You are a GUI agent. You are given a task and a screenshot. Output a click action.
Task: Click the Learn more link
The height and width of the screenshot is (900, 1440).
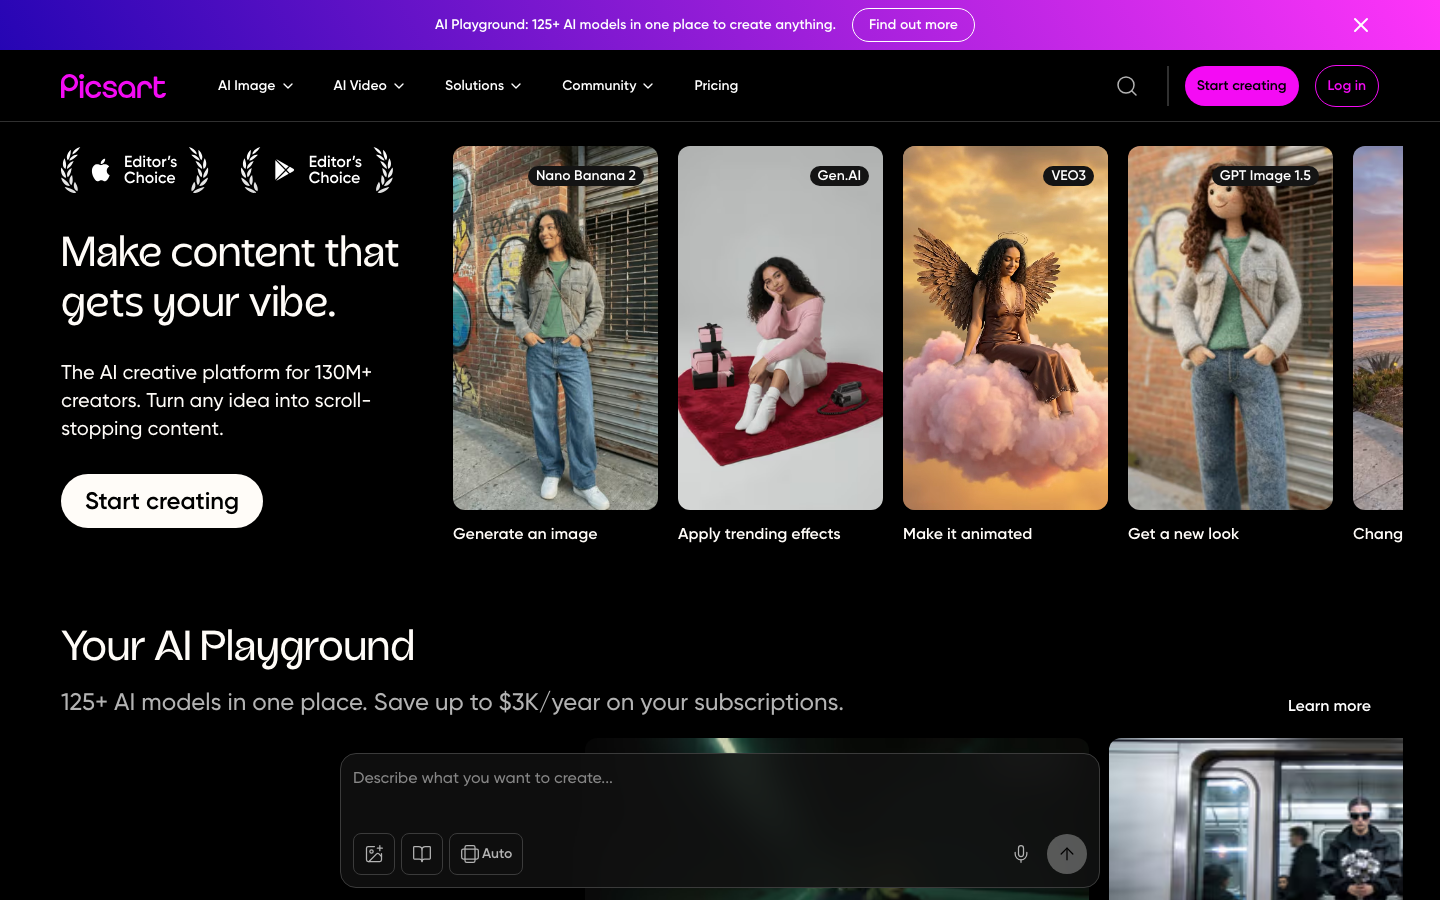point(1329,706)
